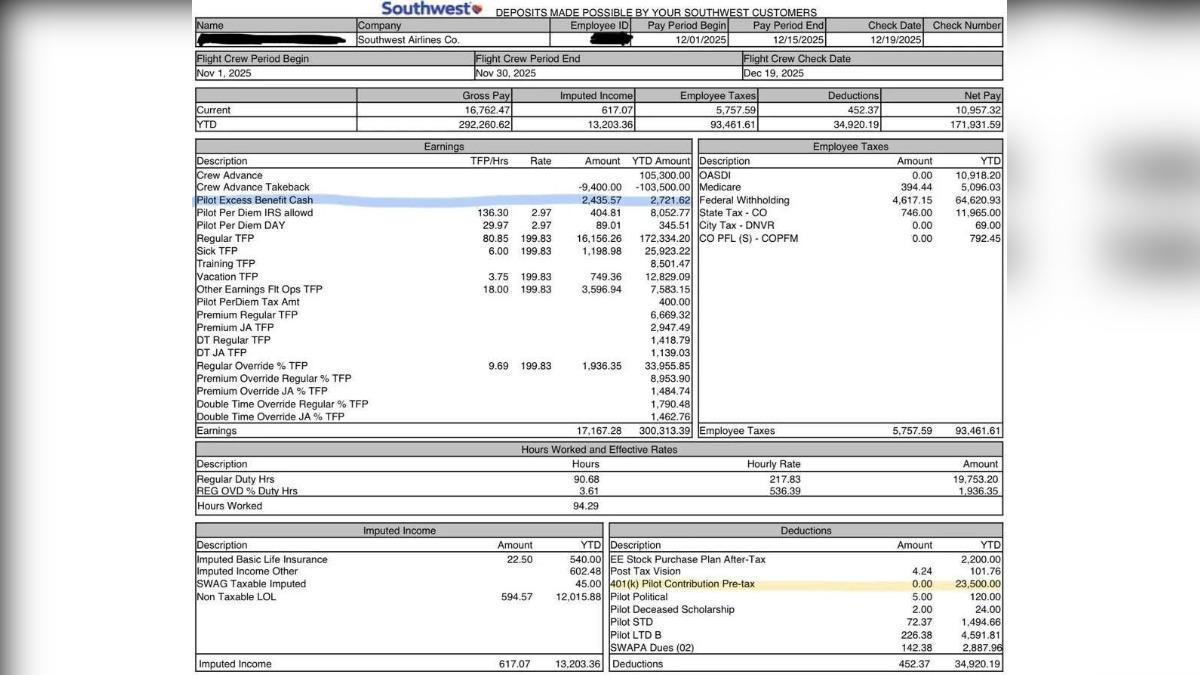The width and height of the screenshot is (1200, 675).
Task: Click Non Taxable LOL amount 594.57
Action: coord(517,597)
